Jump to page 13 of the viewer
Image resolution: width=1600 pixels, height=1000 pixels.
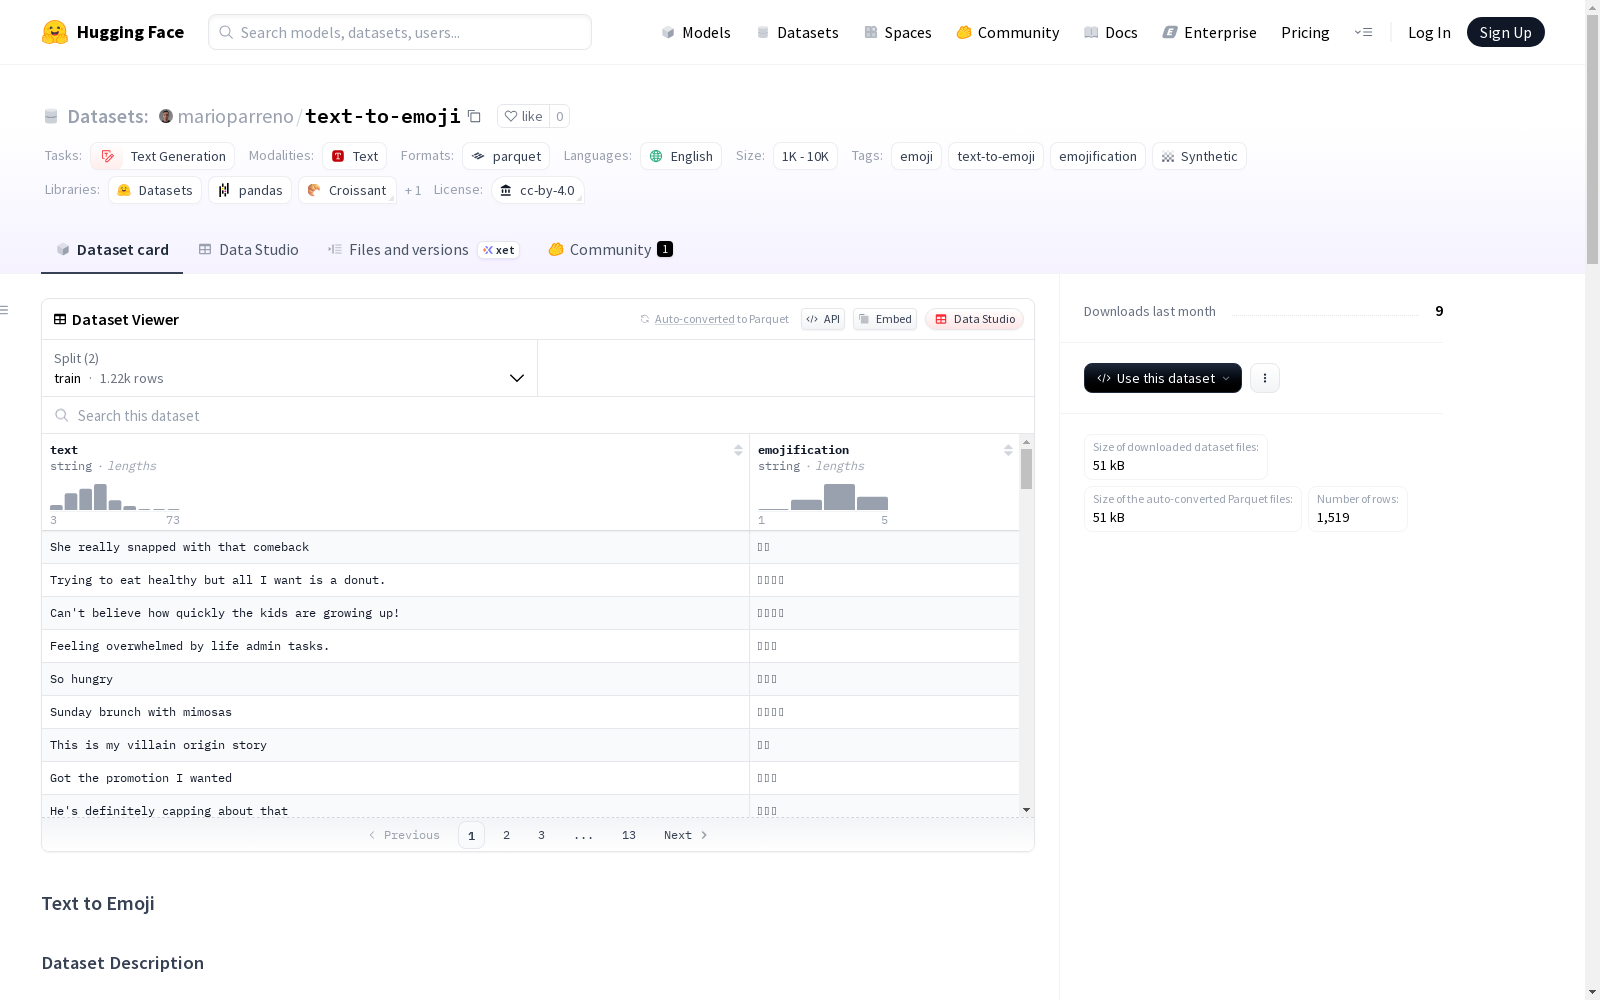[628, 835]
